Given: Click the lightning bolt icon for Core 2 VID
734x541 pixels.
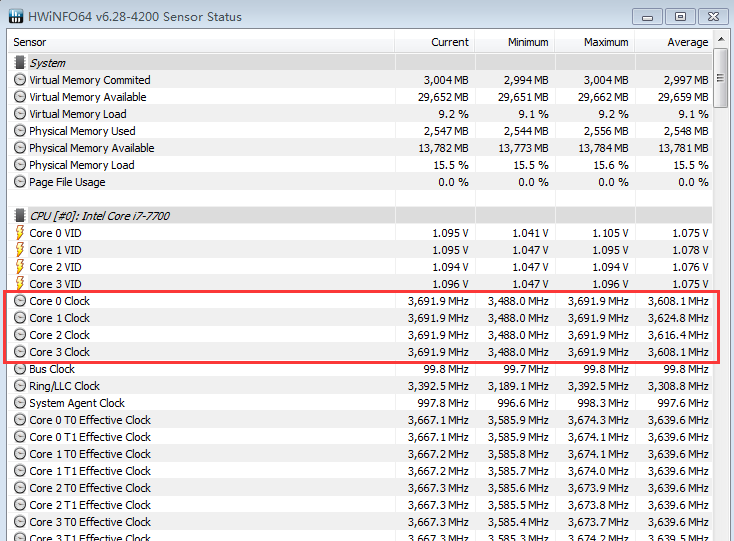Looking at the screenshot, I should pyautogui.click(x=20, y=267).
